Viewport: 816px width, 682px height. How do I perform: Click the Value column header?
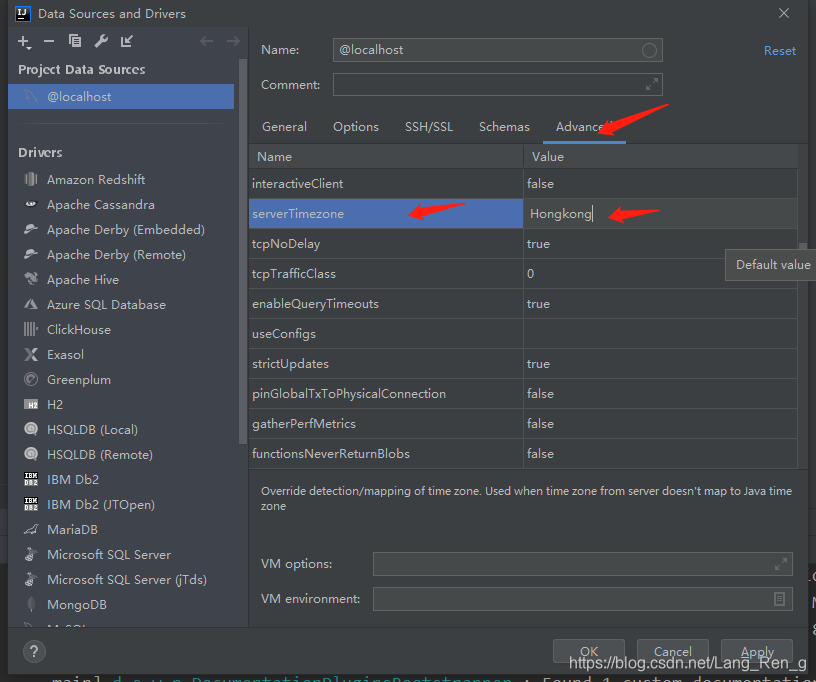point(660,157)
